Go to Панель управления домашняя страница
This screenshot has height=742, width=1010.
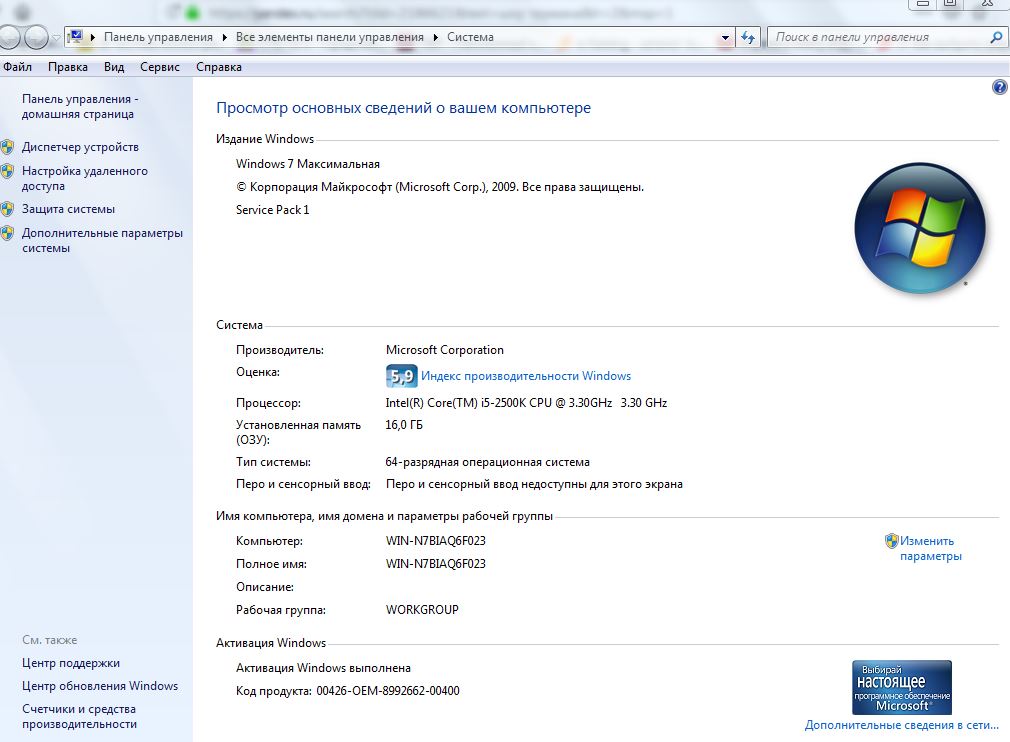coord(80,106)
